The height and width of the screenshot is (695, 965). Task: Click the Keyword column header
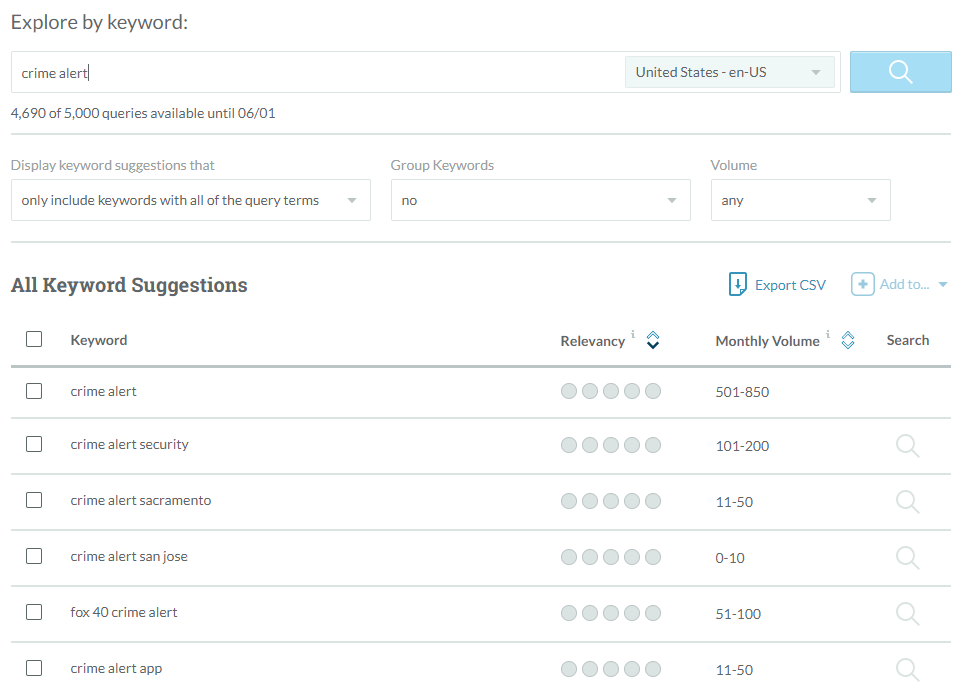point(99,340)
